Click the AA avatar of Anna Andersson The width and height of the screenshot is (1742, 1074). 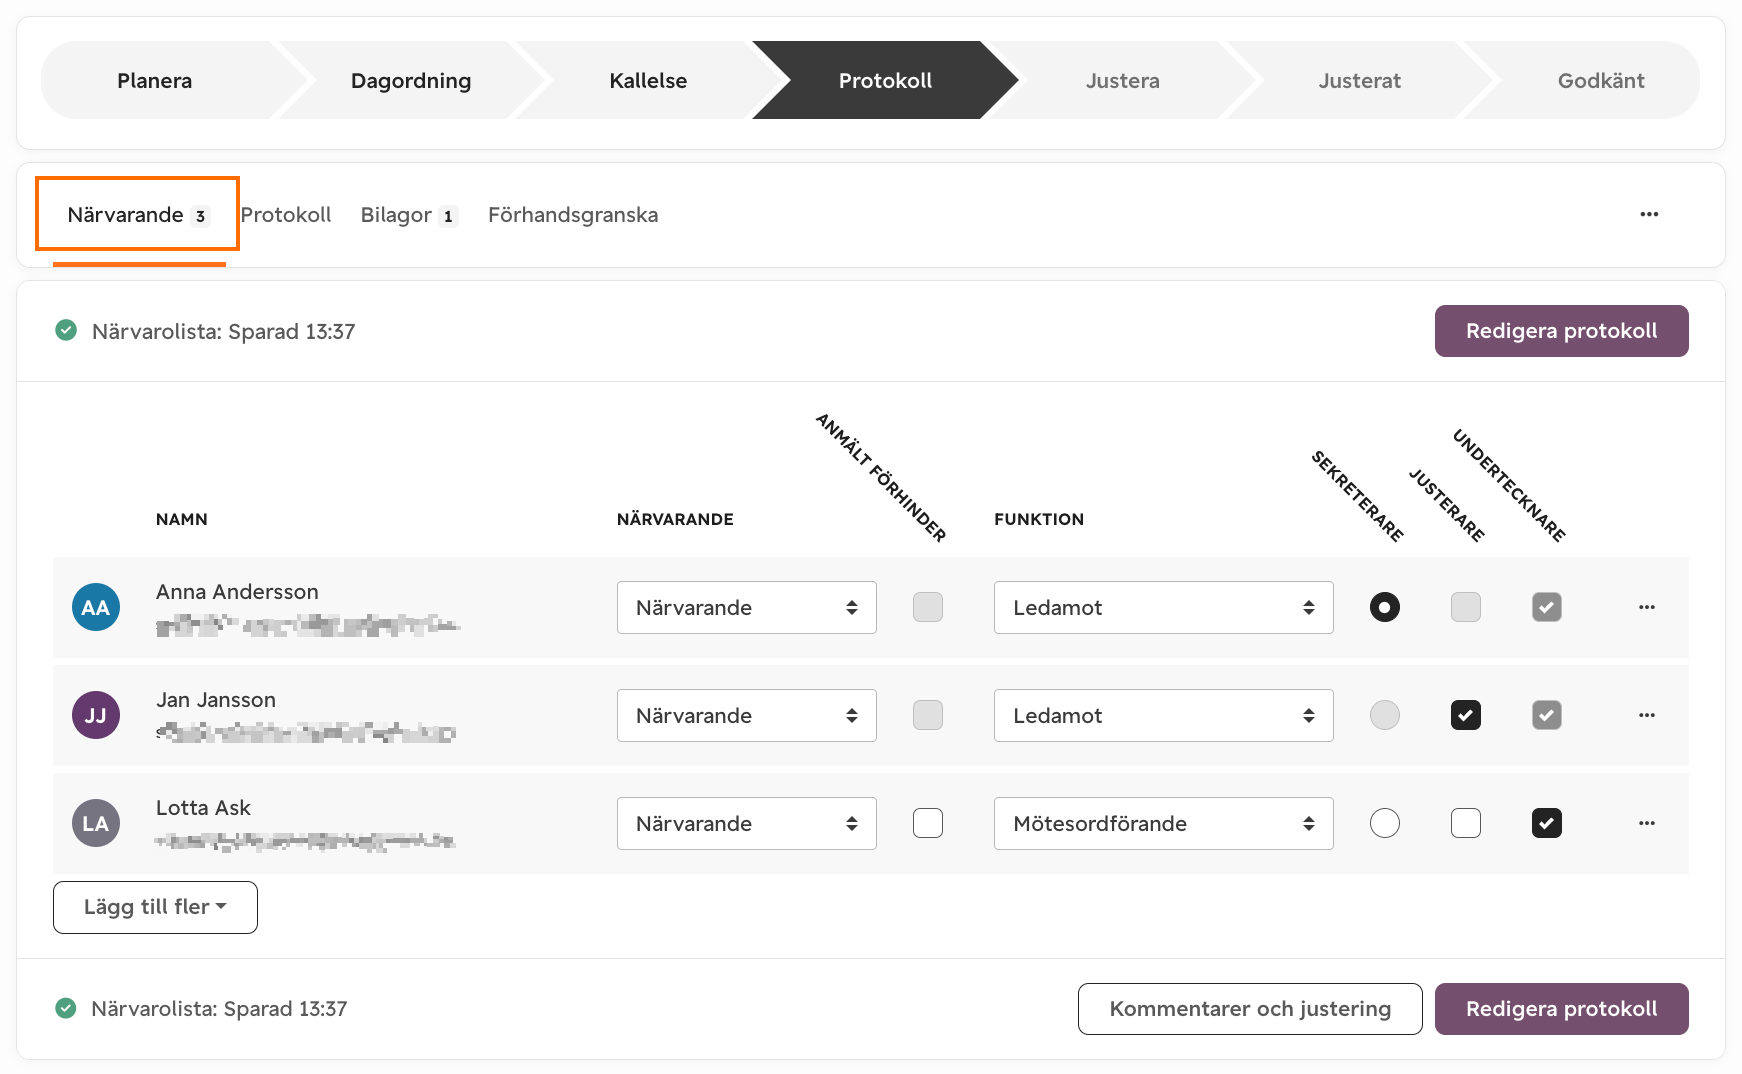pyautogui.click(x=96, y=607)
